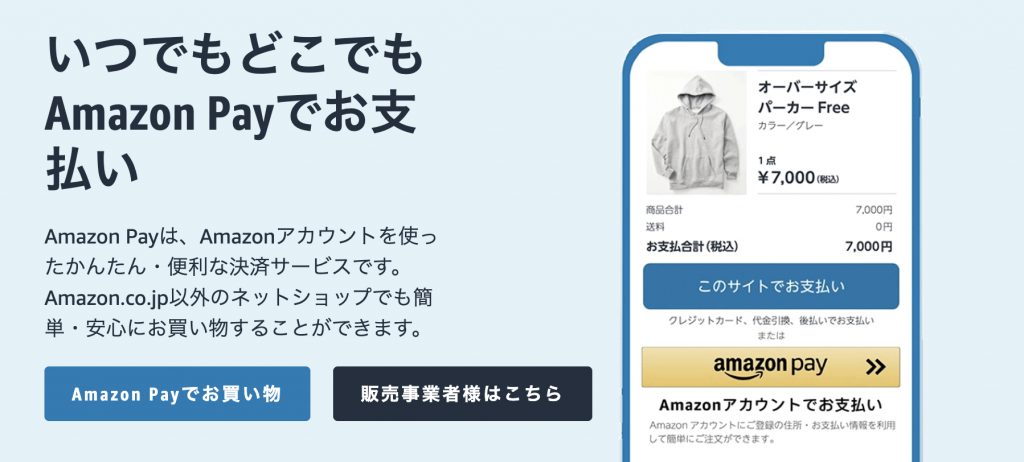Click the double chevron arrow on amazon pay button
The width and height of the screenshot is (1024, 462).
(x=876, y=367)
